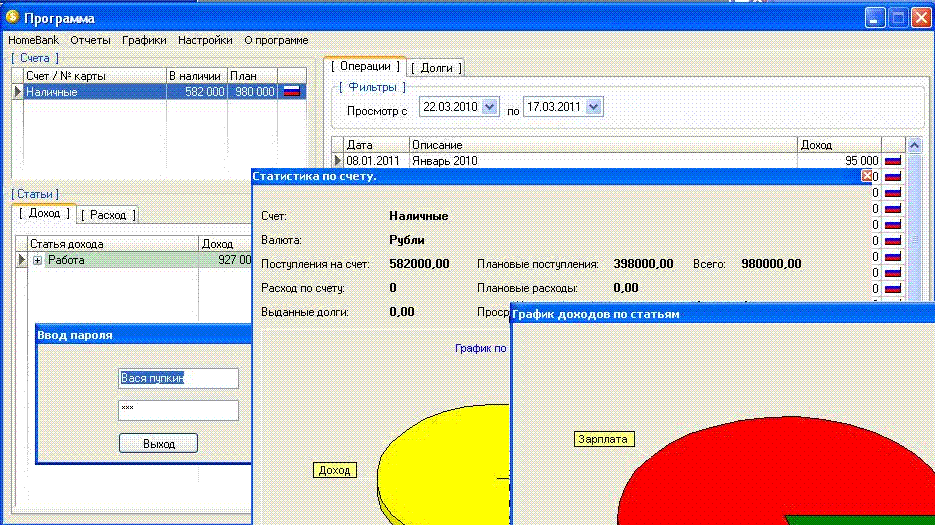
Task: Click the 980000,00 Всего value
Action: [x=771, y=264]
